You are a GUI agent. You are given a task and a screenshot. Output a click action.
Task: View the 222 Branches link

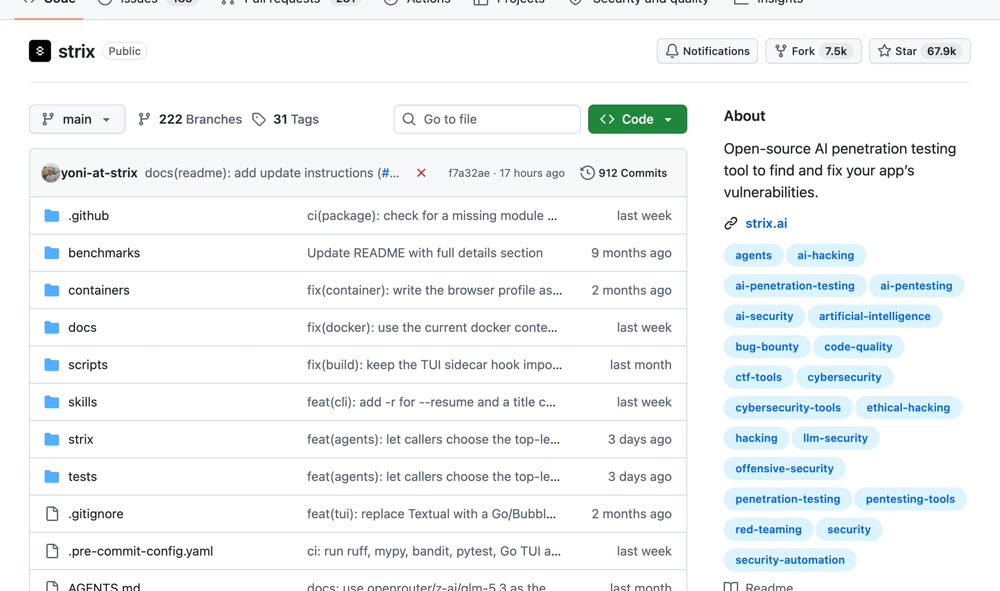190,119
